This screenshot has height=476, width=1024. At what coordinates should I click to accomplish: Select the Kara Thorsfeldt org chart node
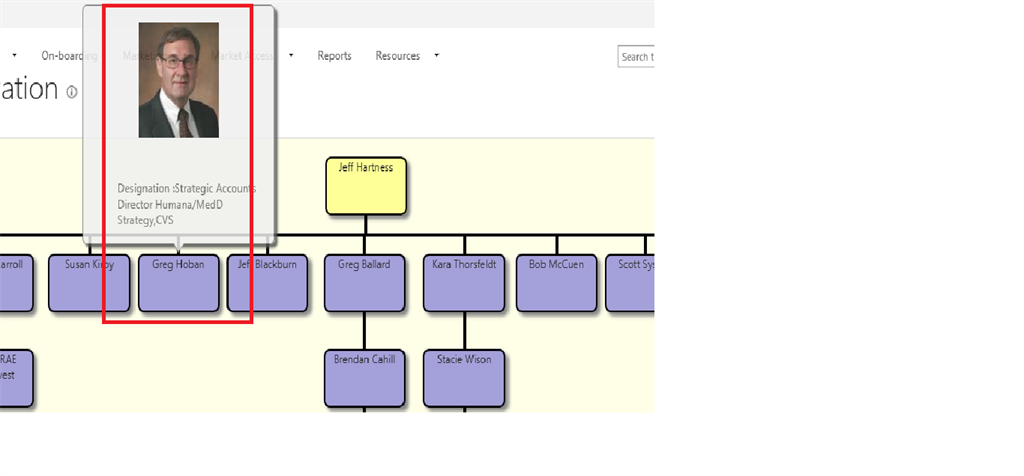(x=464, y=283)
